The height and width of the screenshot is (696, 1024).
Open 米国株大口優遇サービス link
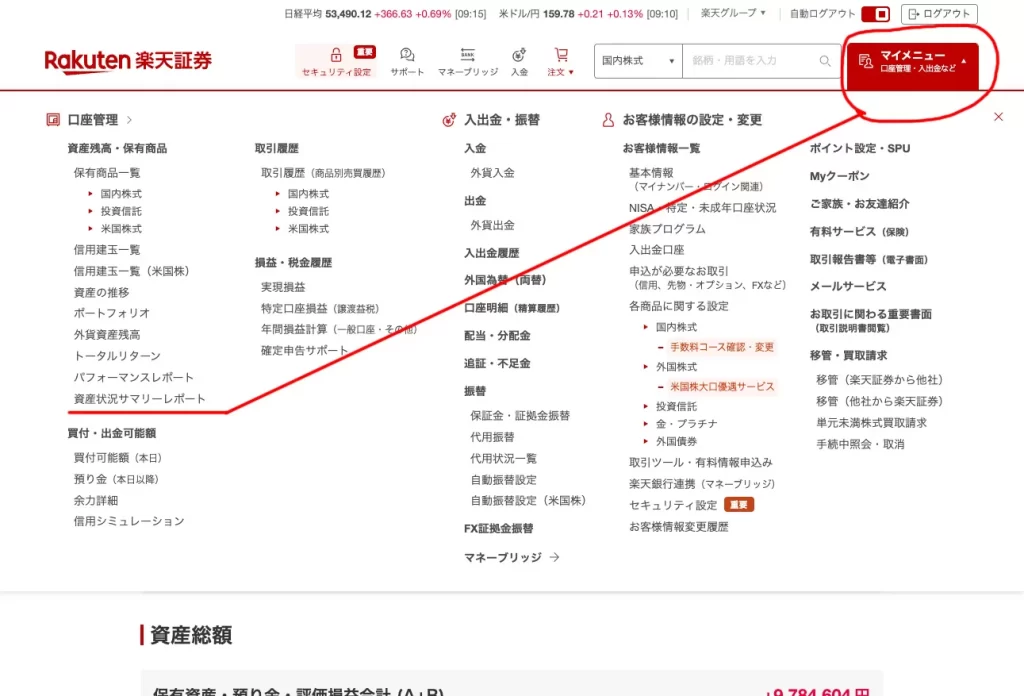point(721,386)
